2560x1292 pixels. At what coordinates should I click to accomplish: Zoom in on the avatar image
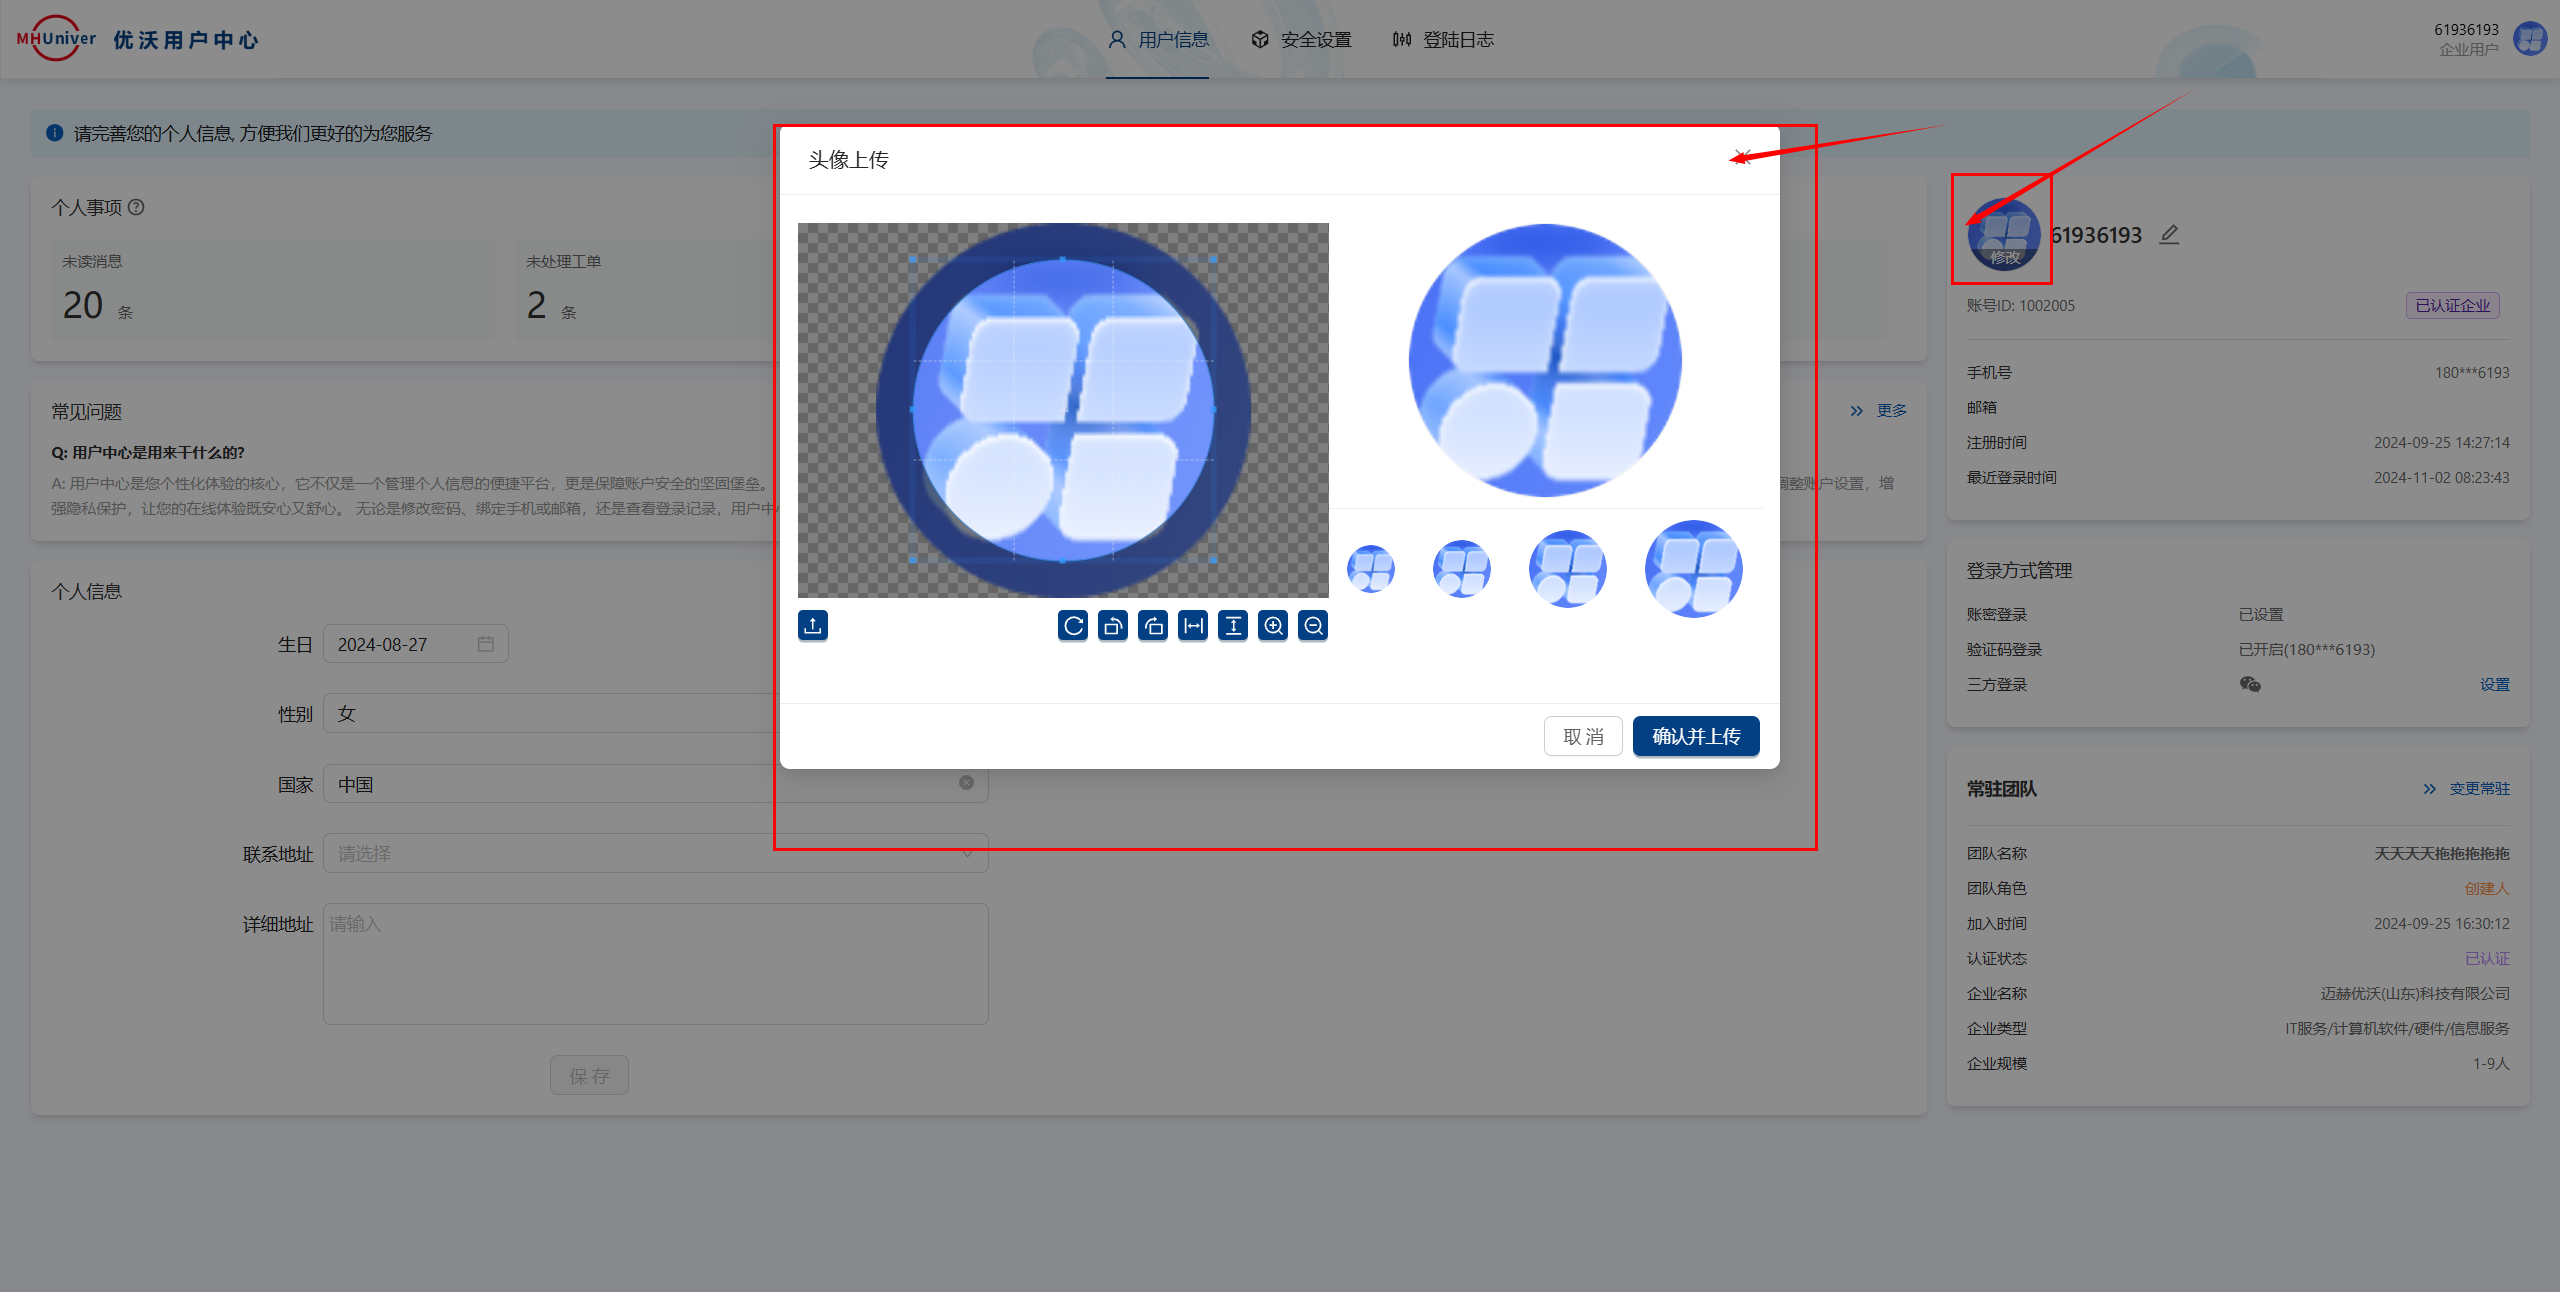[1273, 626]
